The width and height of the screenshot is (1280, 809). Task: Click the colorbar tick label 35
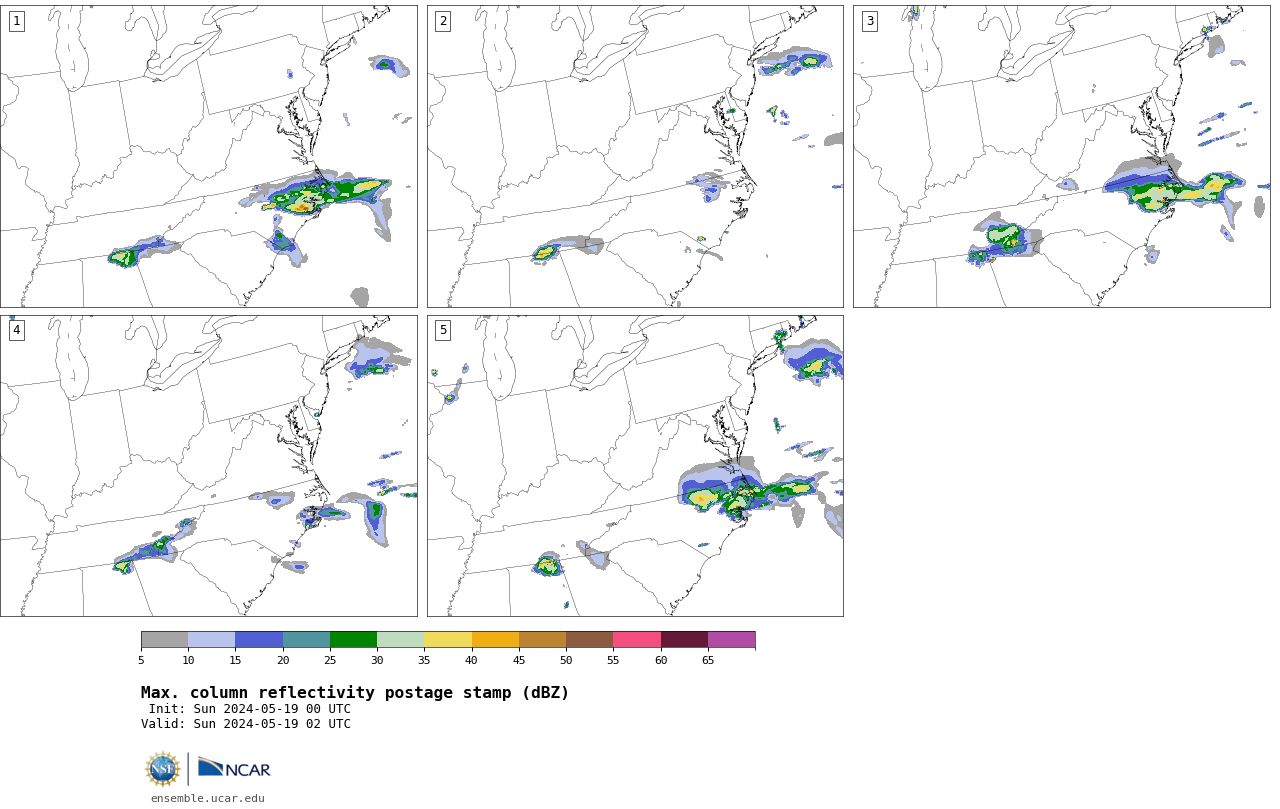click(424, 660)
